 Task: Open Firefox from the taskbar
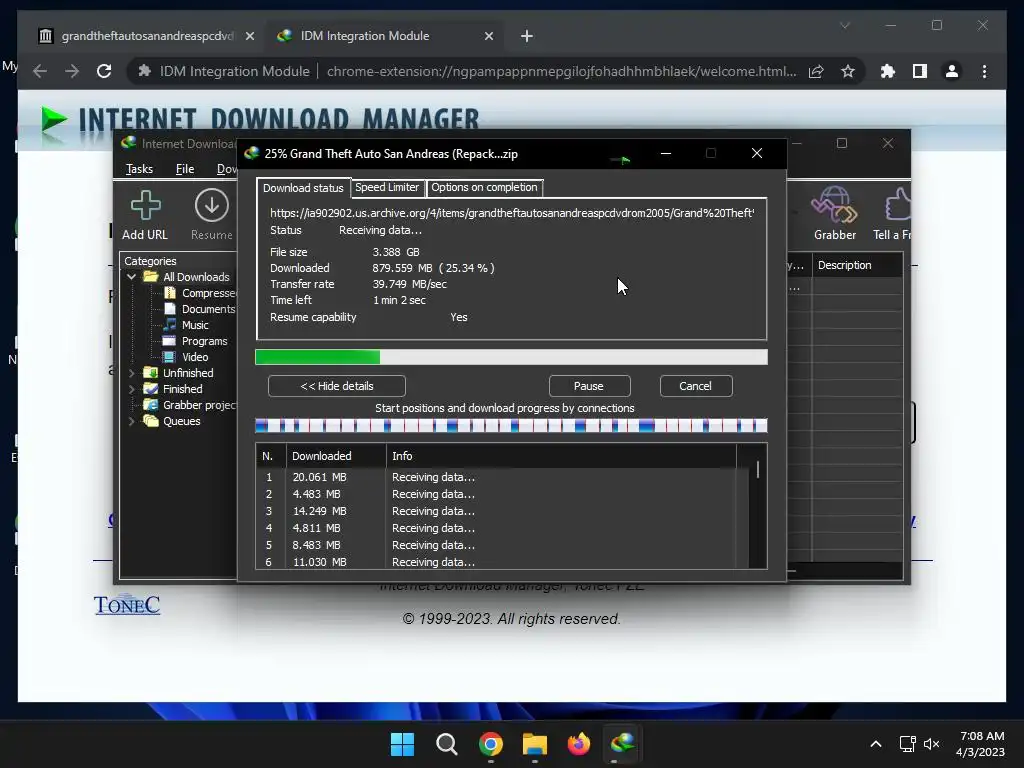579,744
